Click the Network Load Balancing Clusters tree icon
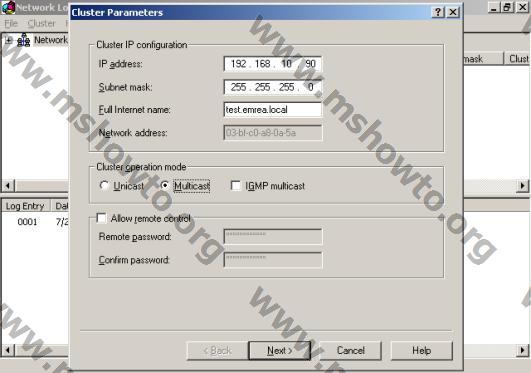This screenshot has width=531, height=373. (23, 40)
